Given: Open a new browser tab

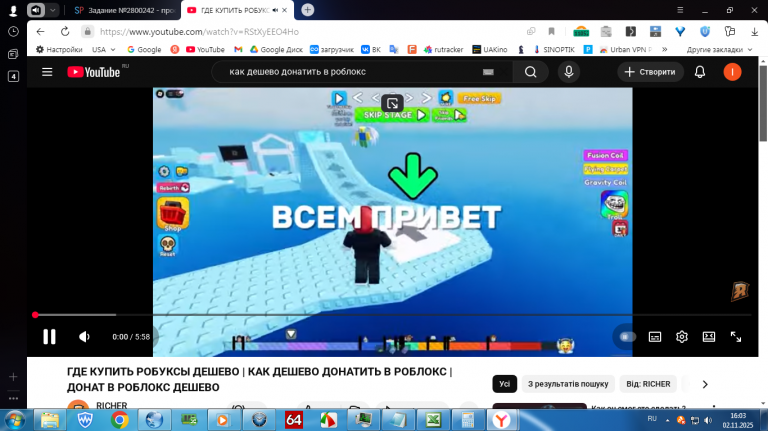Looking at the screenshot, I should (308, 10).
